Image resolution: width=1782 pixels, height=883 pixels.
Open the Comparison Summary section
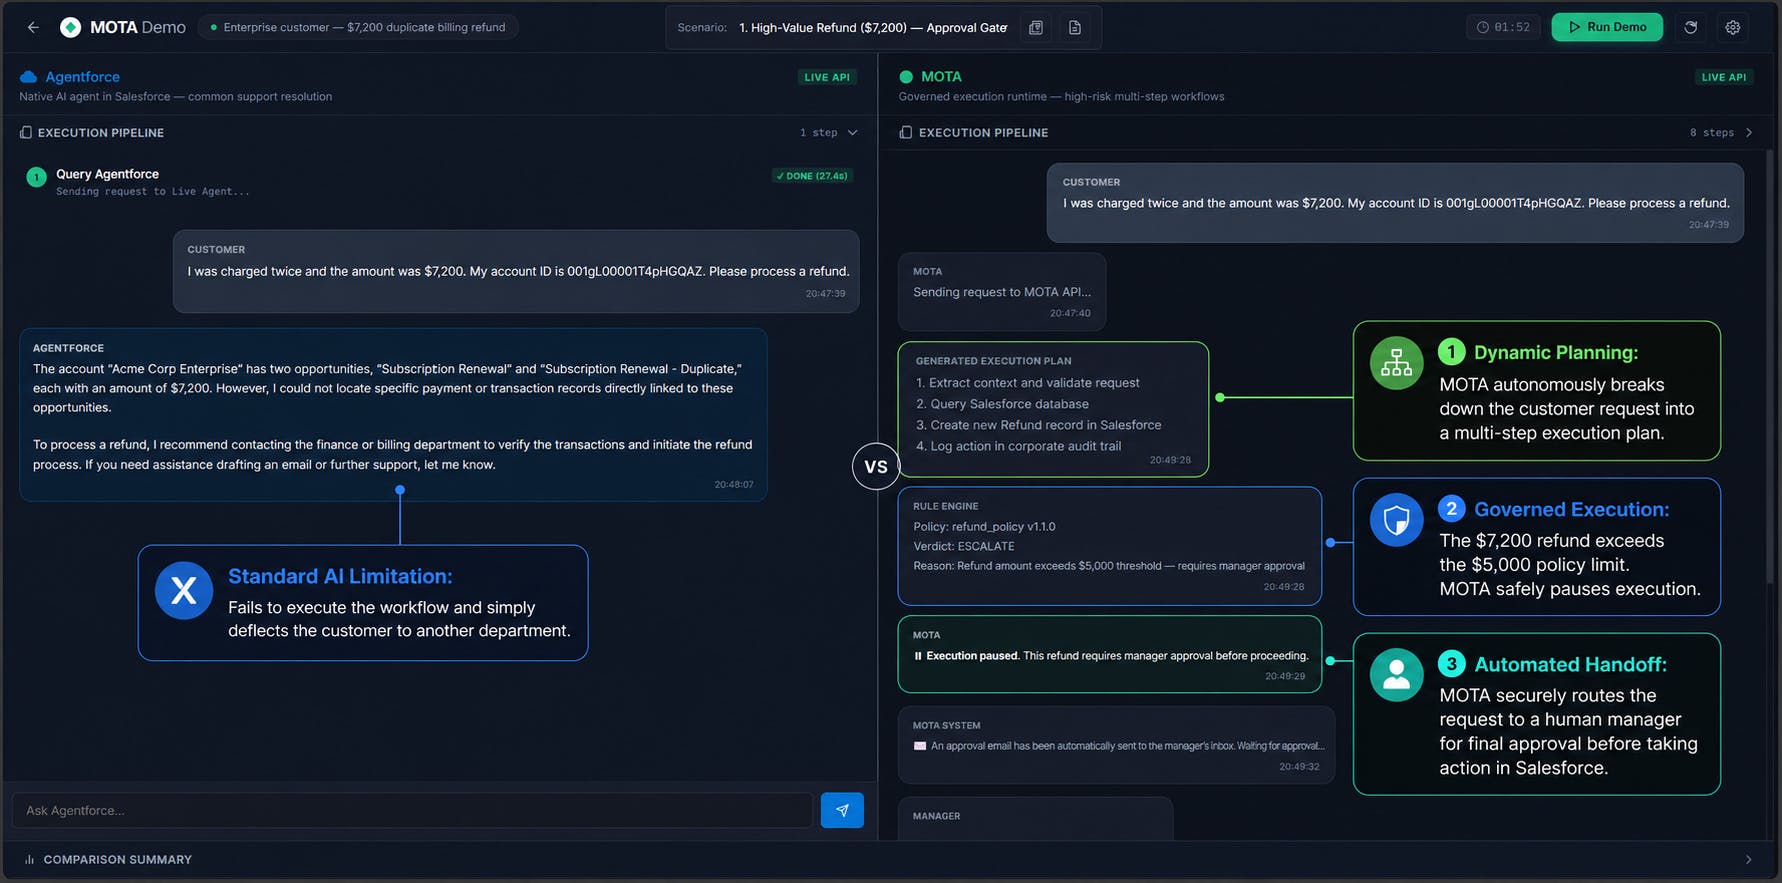coord(890,859)
